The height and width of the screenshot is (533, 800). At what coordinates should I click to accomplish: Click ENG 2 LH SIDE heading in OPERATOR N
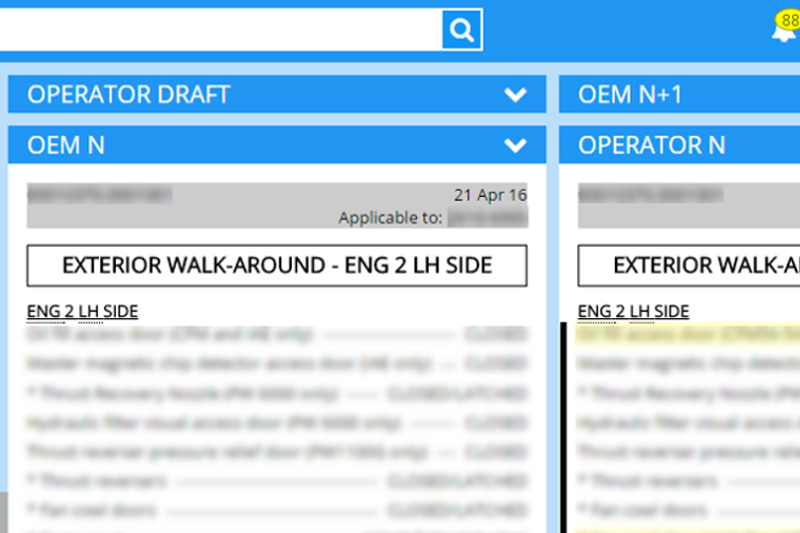(633, 311)
